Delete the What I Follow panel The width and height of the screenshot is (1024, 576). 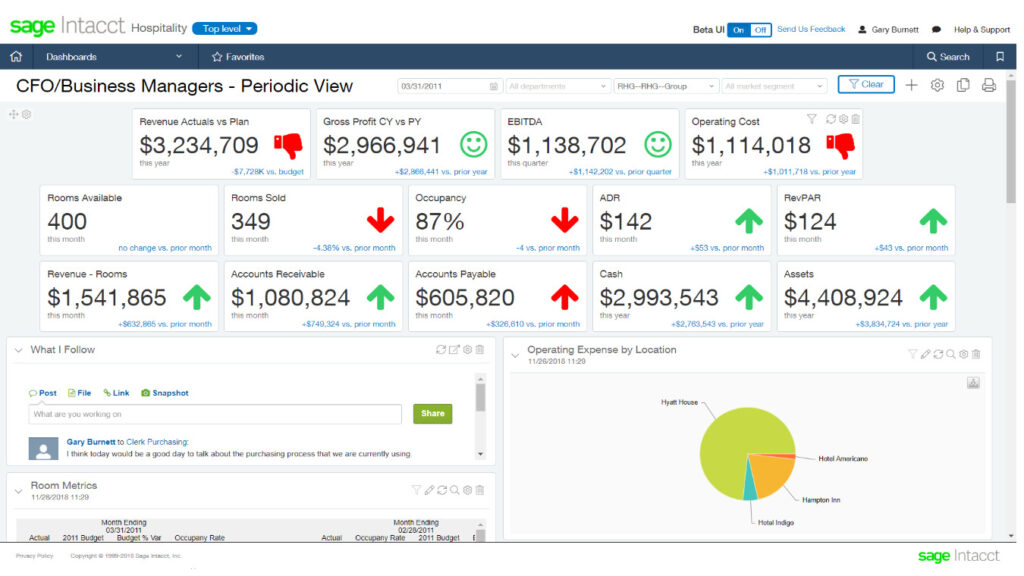click(480, 349)
